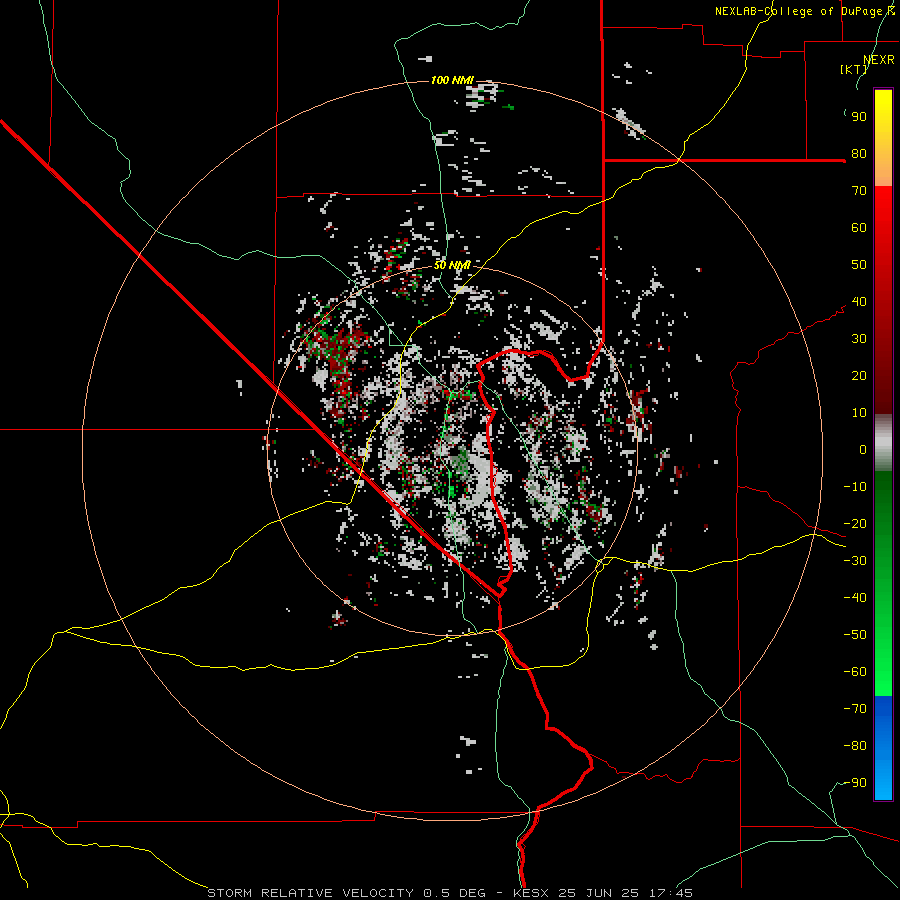The width and height of the screenshot is (900, 900).
Task: Click the 20 value on the velocity scale
Action: pos(859,376)
